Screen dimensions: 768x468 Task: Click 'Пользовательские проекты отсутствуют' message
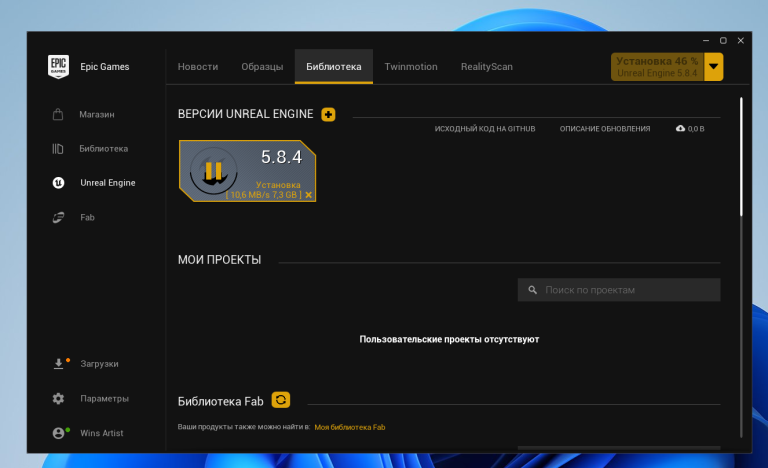[x=449, y=339]
